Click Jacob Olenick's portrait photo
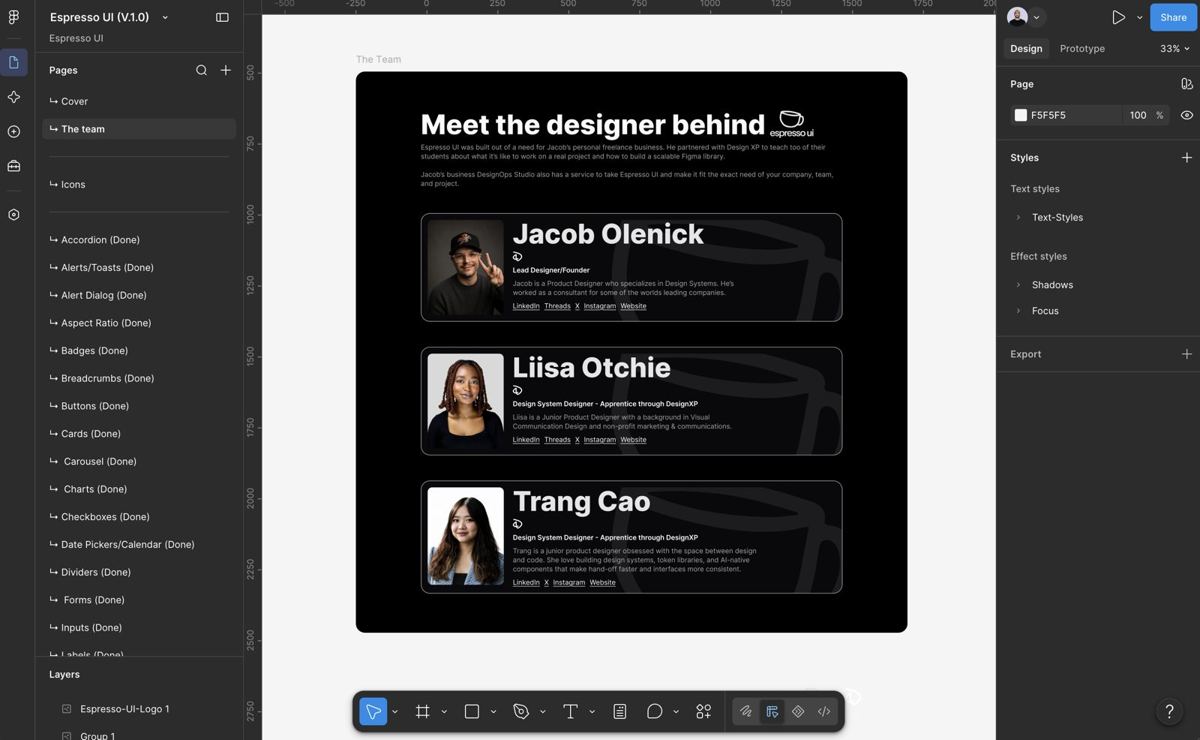Screen dimensions: 1200x740 point(465,267)
